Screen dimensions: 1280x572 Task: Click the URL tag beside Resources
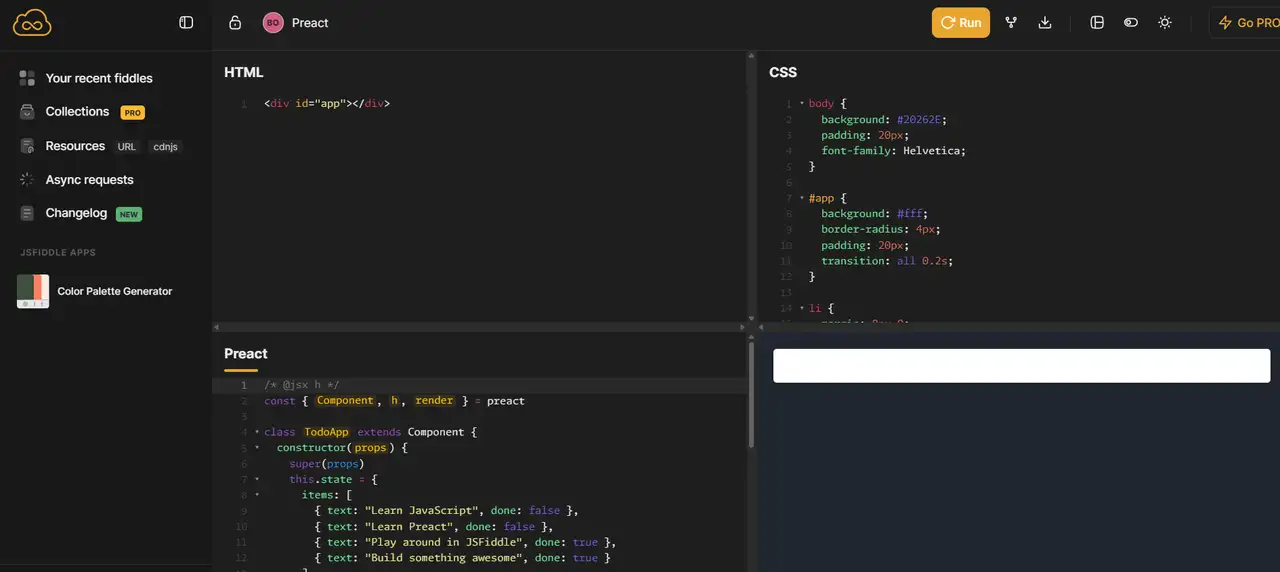126,147
